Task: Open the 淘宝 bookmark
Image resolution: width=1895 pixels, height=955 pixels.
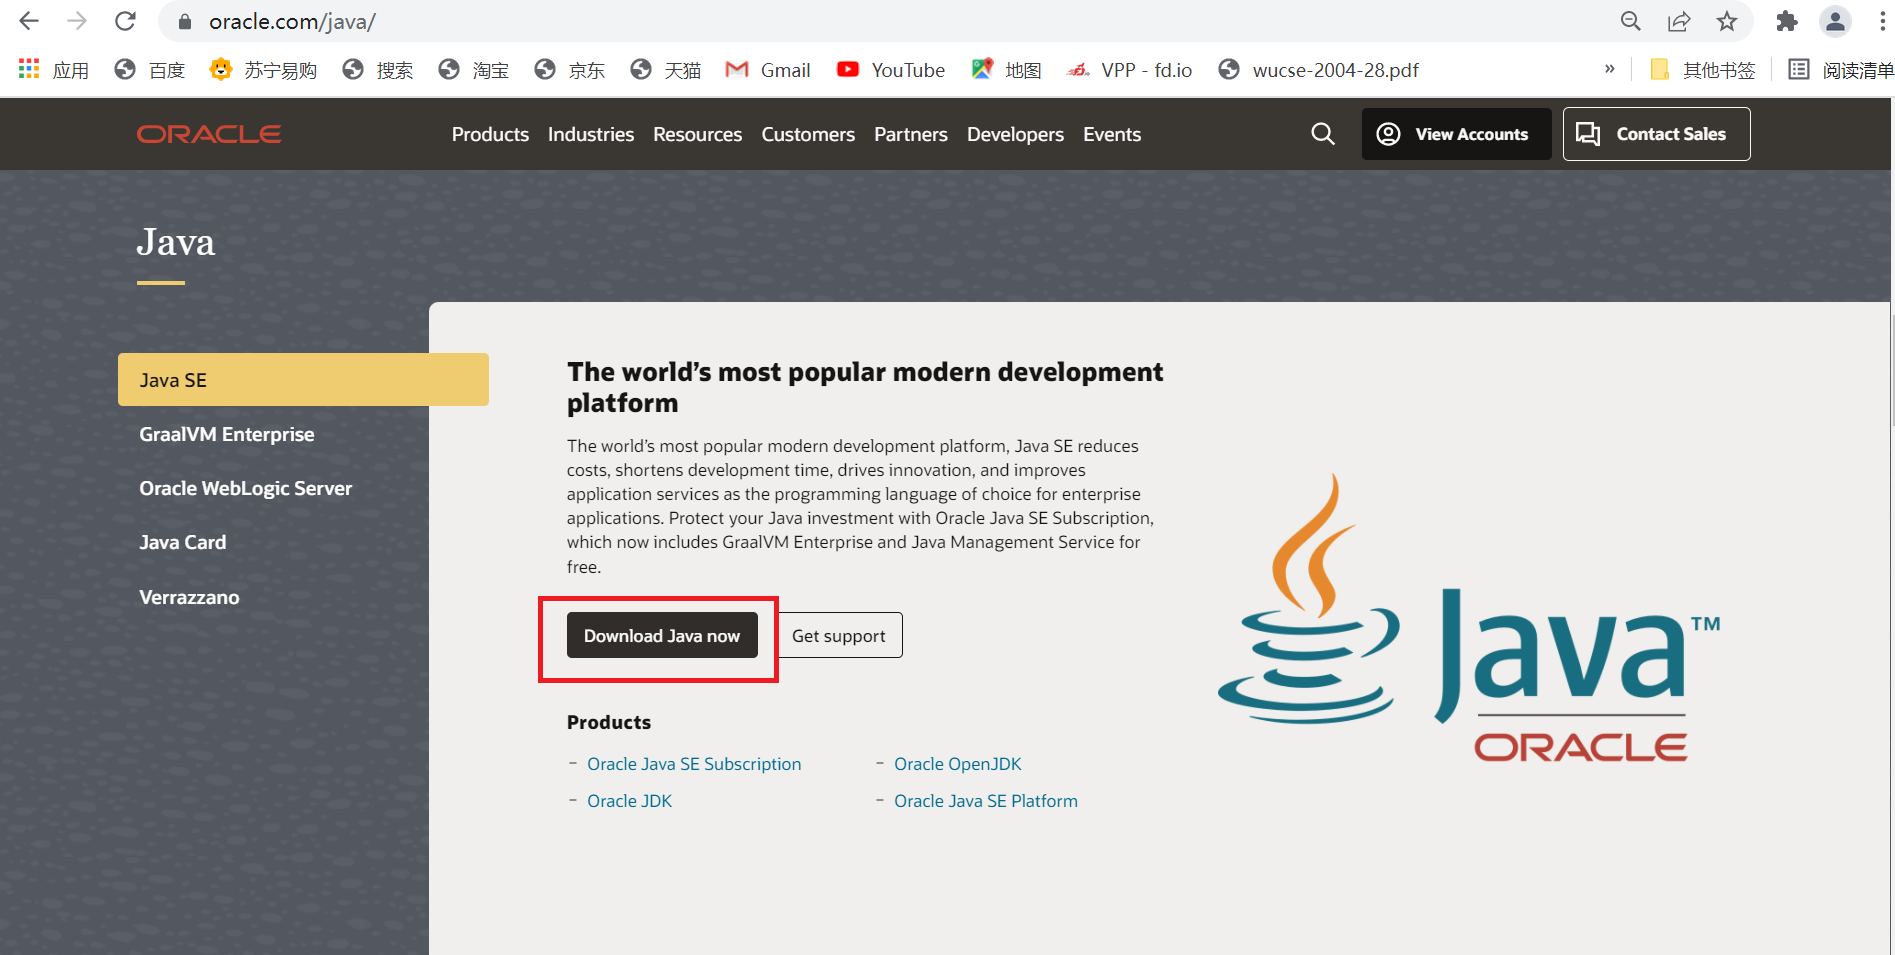Action: click(x=474, y=70)
